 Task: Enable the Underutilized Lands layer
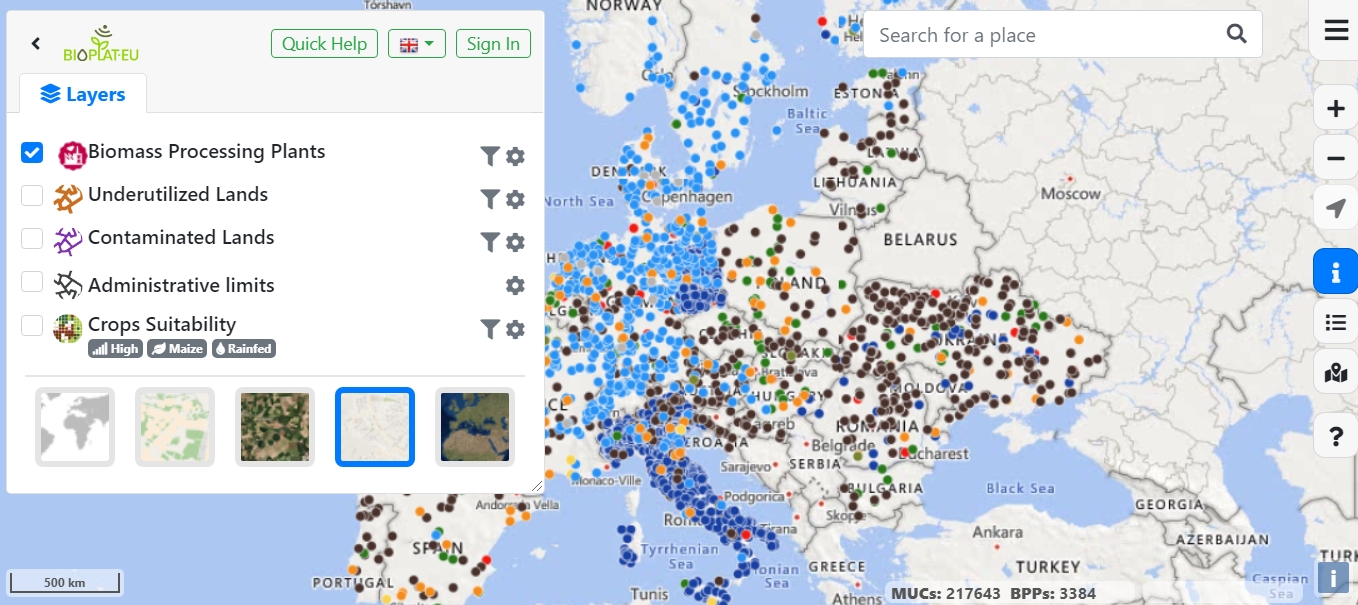pyautogui.click(x=31, y=195)
